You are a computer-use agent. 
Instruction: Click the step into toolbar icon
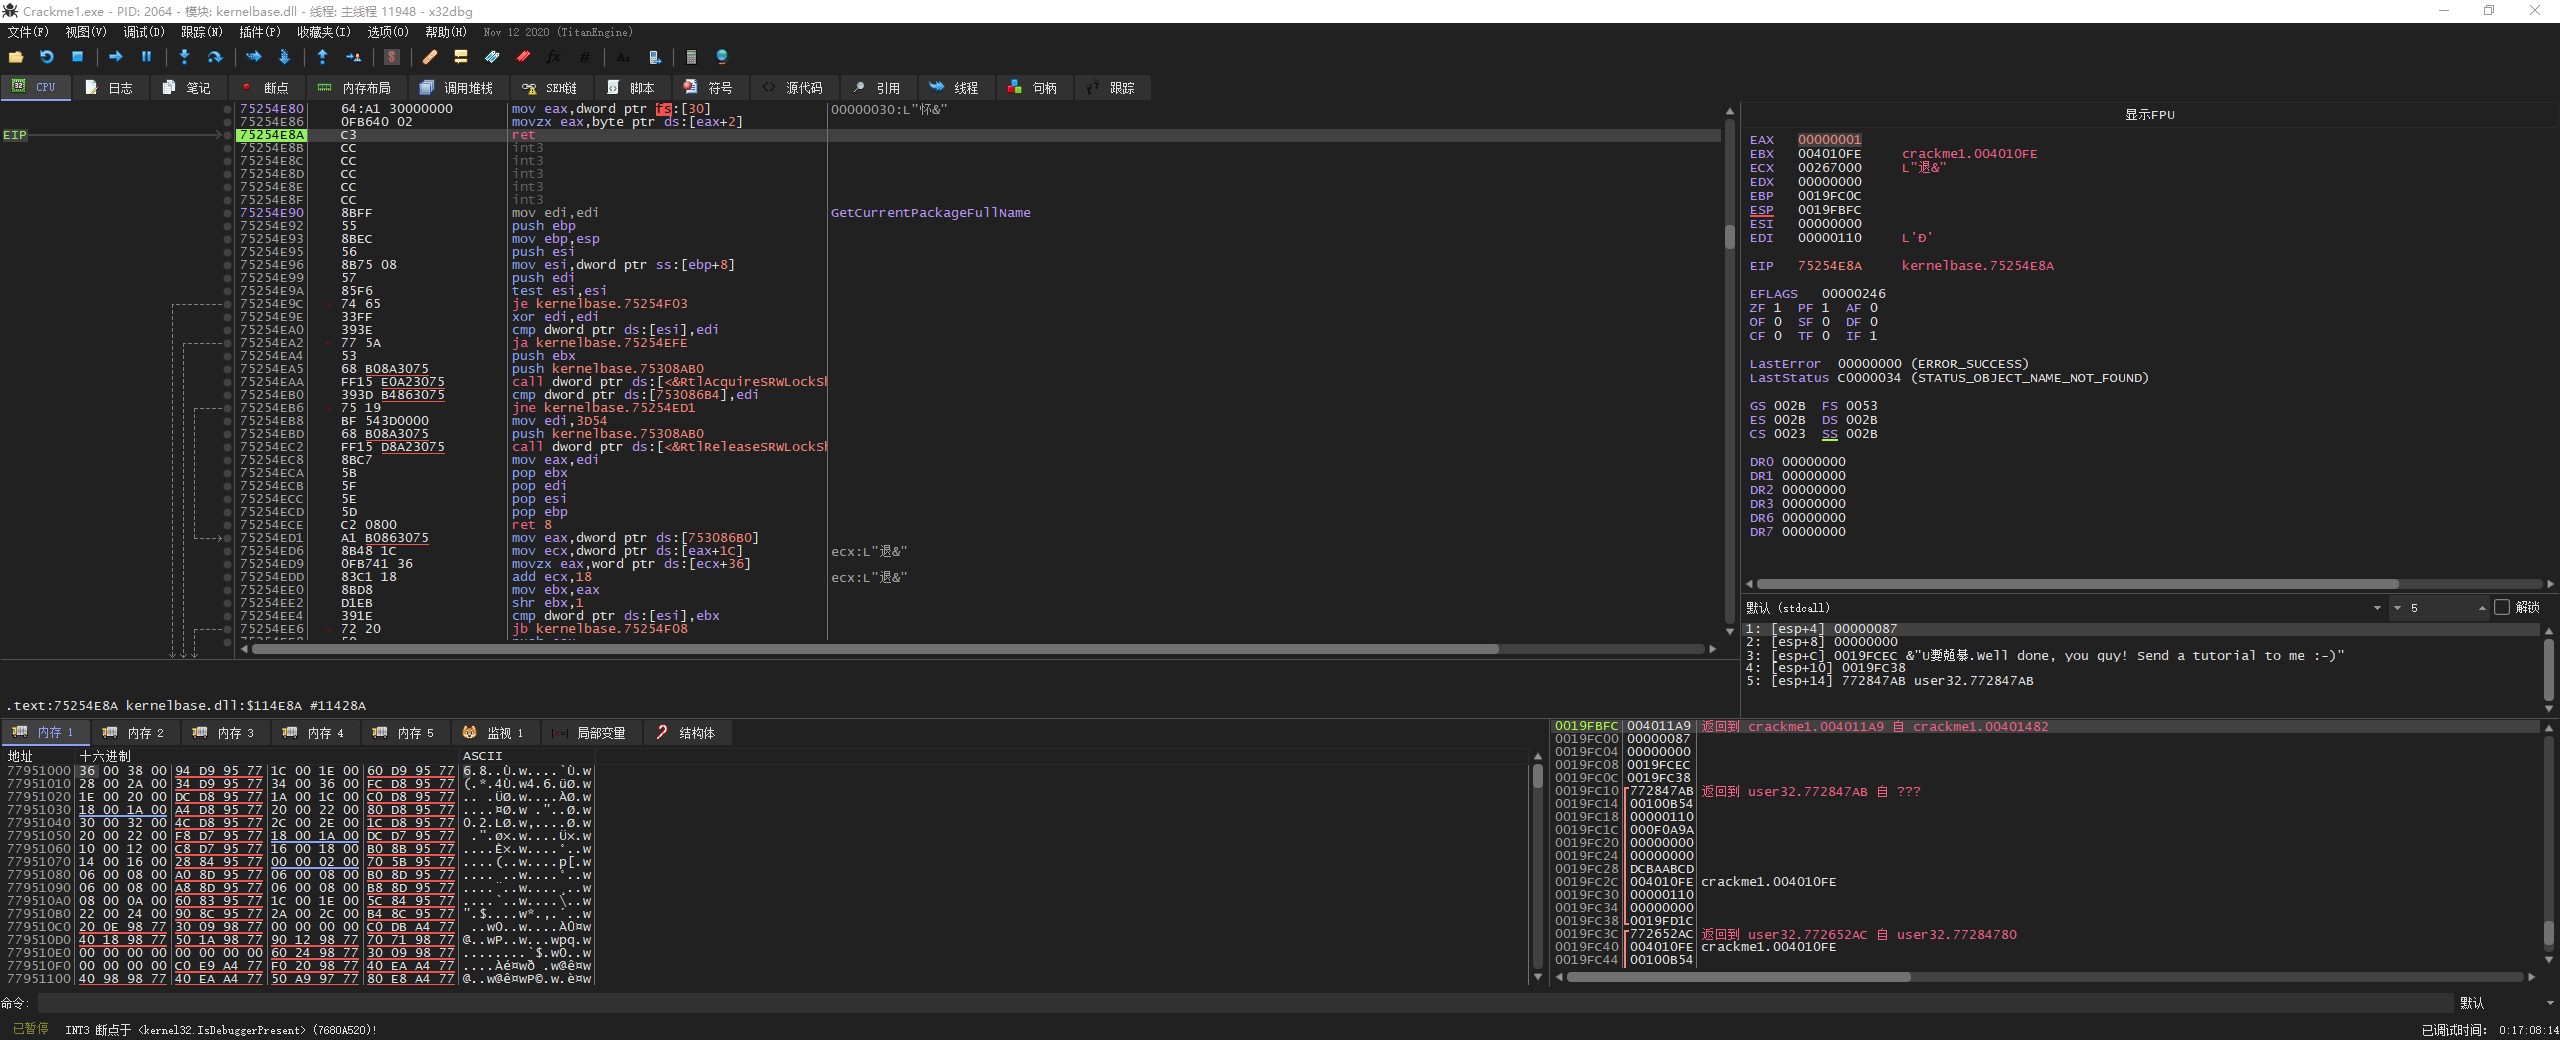pos(184,57)
